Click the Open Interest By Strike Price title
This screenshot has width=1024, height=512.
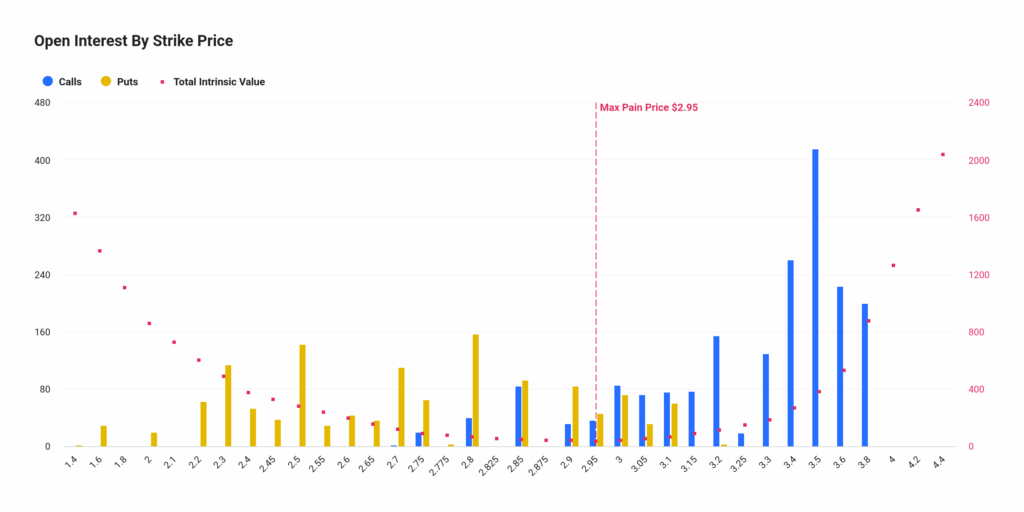click(133, 41)
